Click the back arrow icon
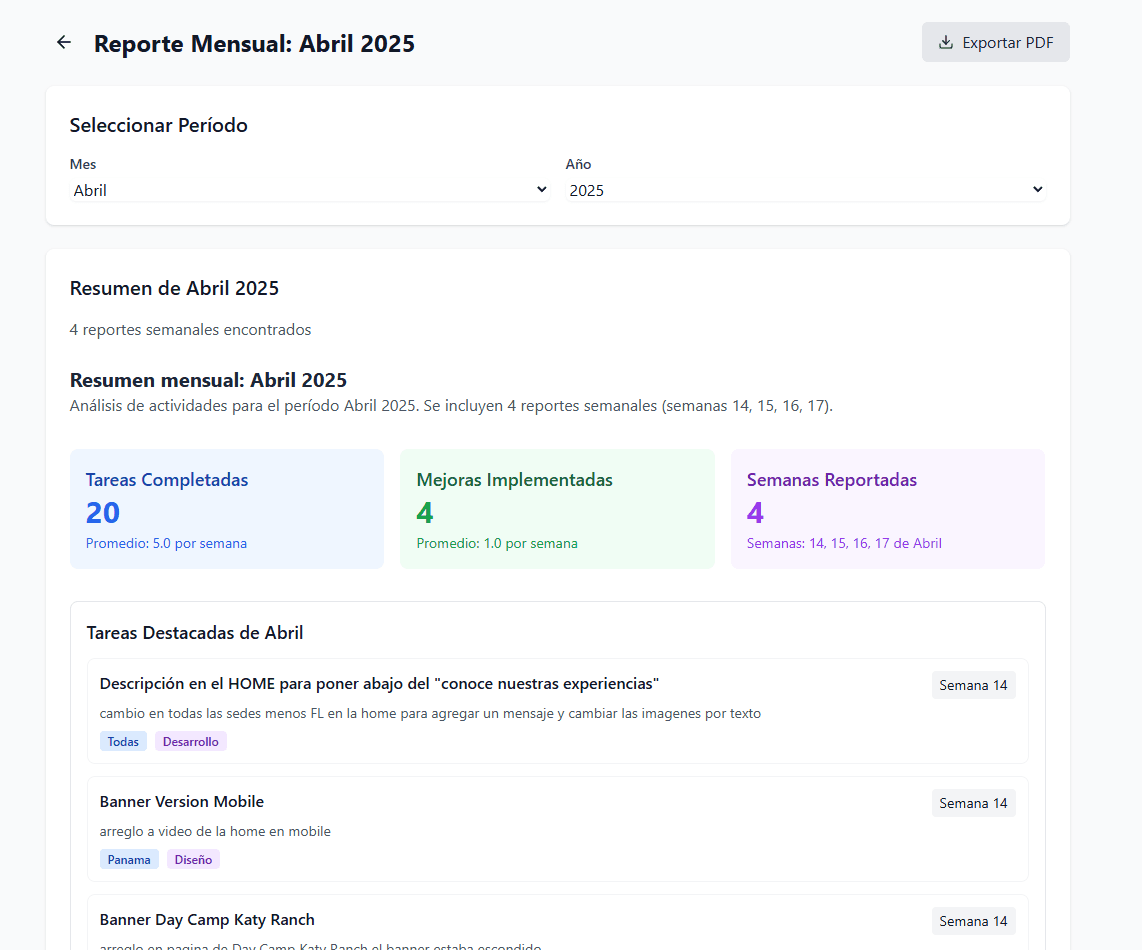The width and height of the screenshot is (1142, 950). coord(64,42)
